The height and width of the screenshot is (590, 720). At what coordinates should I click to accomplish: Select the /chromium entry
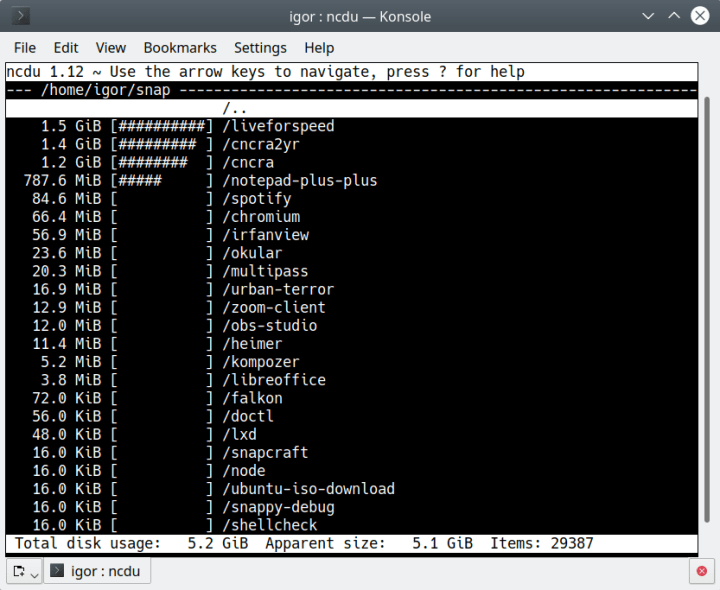point(352,217)
